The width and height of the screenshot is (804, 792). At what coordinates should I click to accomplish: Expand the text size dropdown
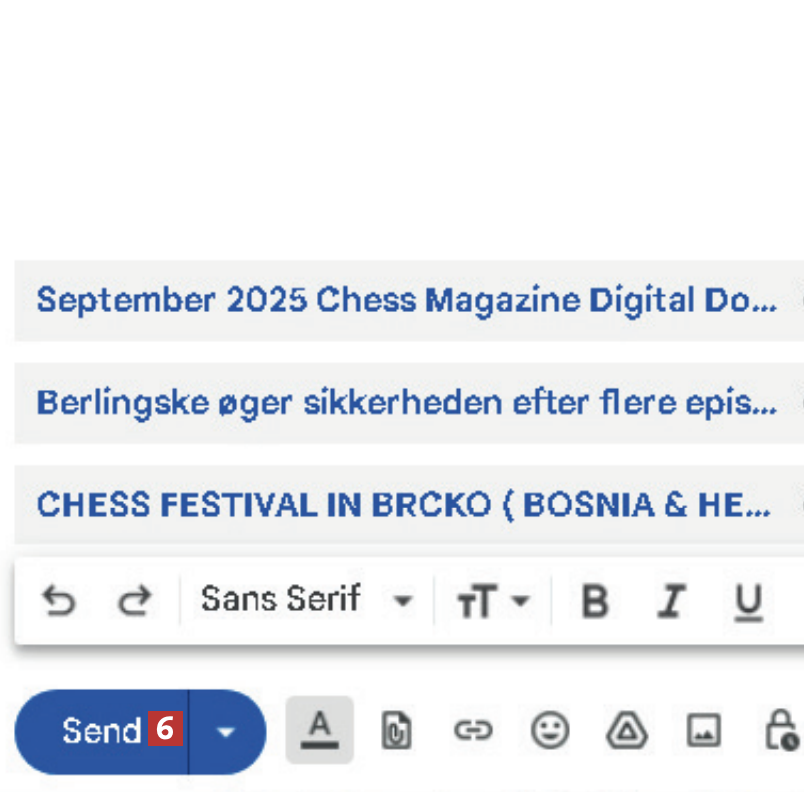493,601
